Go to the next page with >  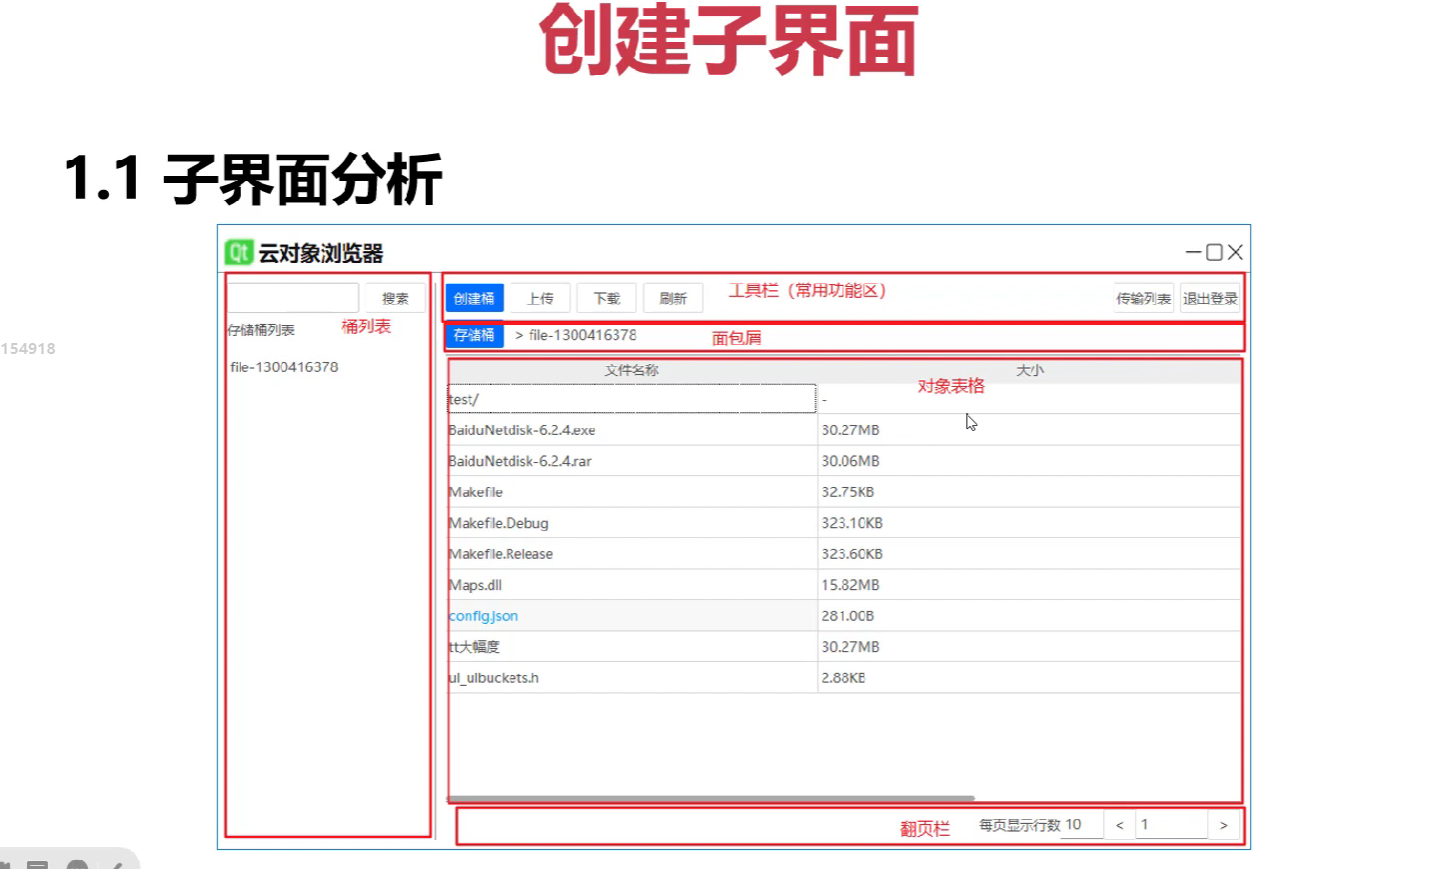1223,825
